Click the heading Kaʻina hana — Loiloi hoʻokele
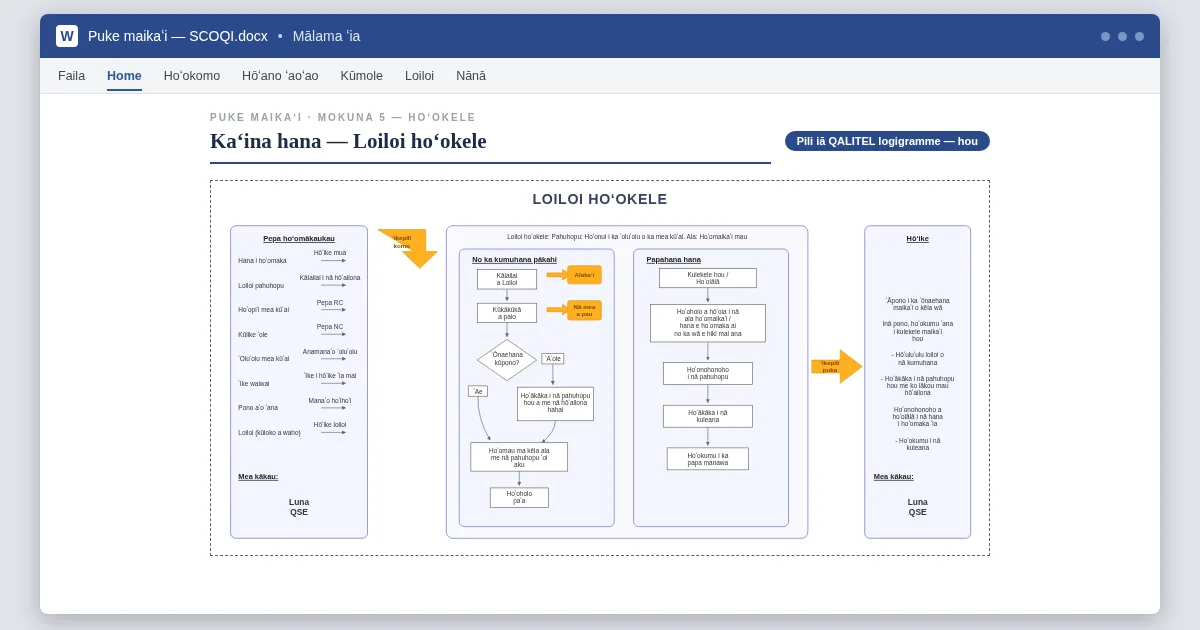The image size is (1200, 630). click(348, 141)
